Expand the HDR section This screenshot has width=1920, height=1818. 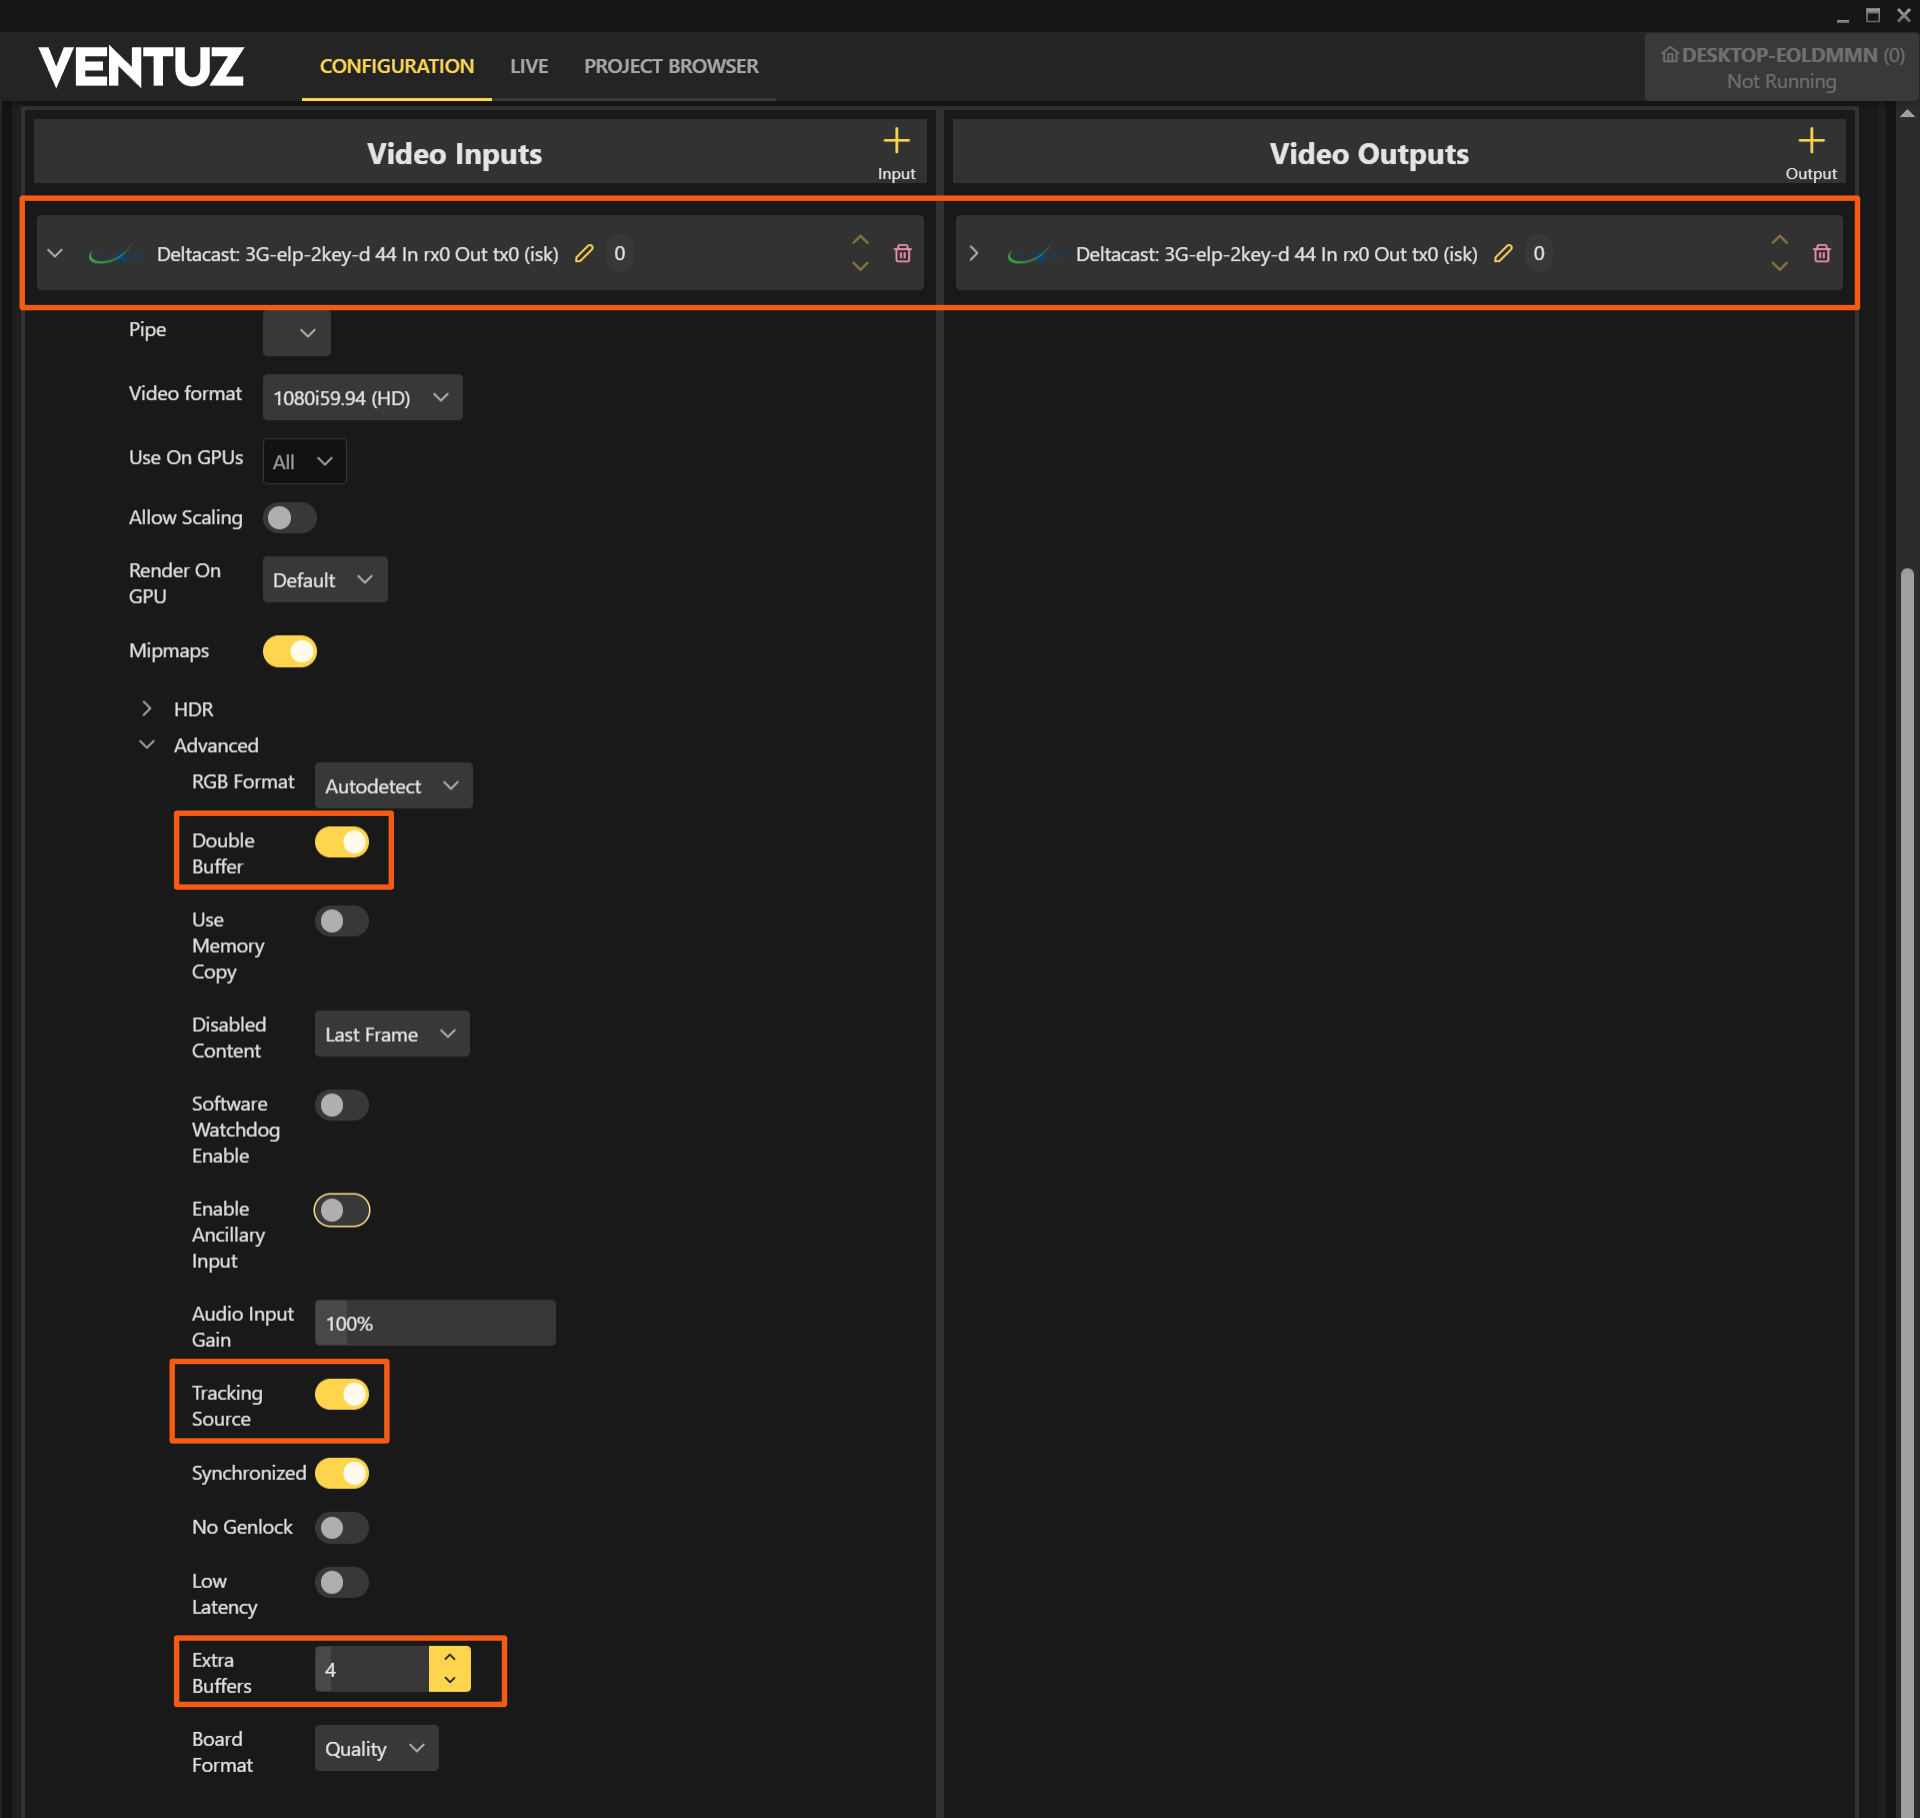pos(147,709)
